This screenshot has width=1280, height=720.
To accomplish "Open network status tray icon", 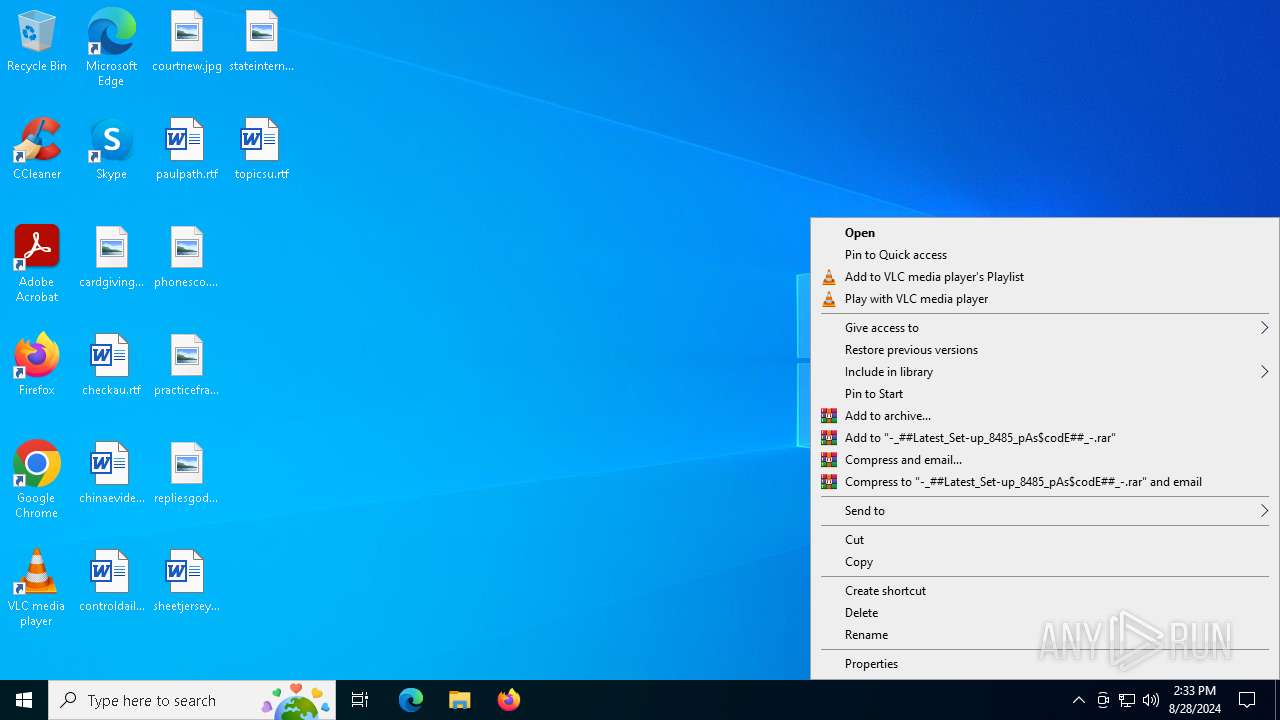I will pyautogui.click(x=1127, y=700).
